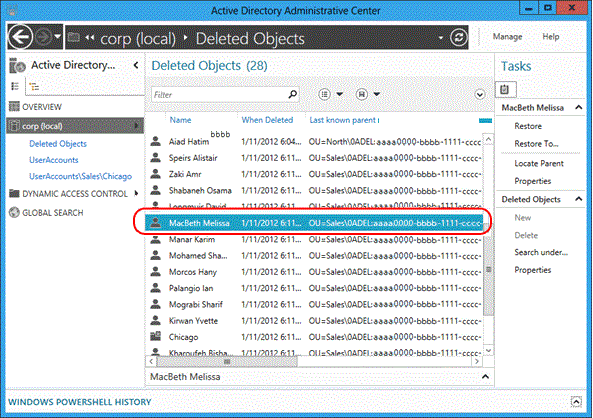Viewport: 593px width, 418px height.
Task: Expand Windows PowerShell History panel
Action: click(x=576, y=401)
